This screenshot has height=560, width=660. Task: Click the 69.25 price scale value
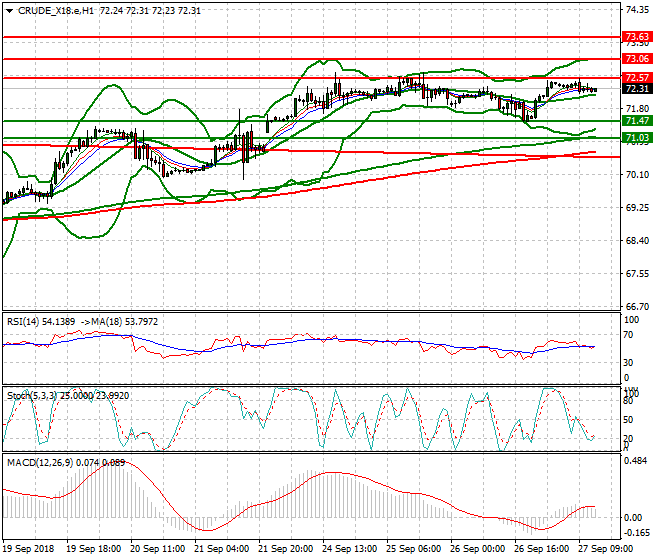click(637, 208)
